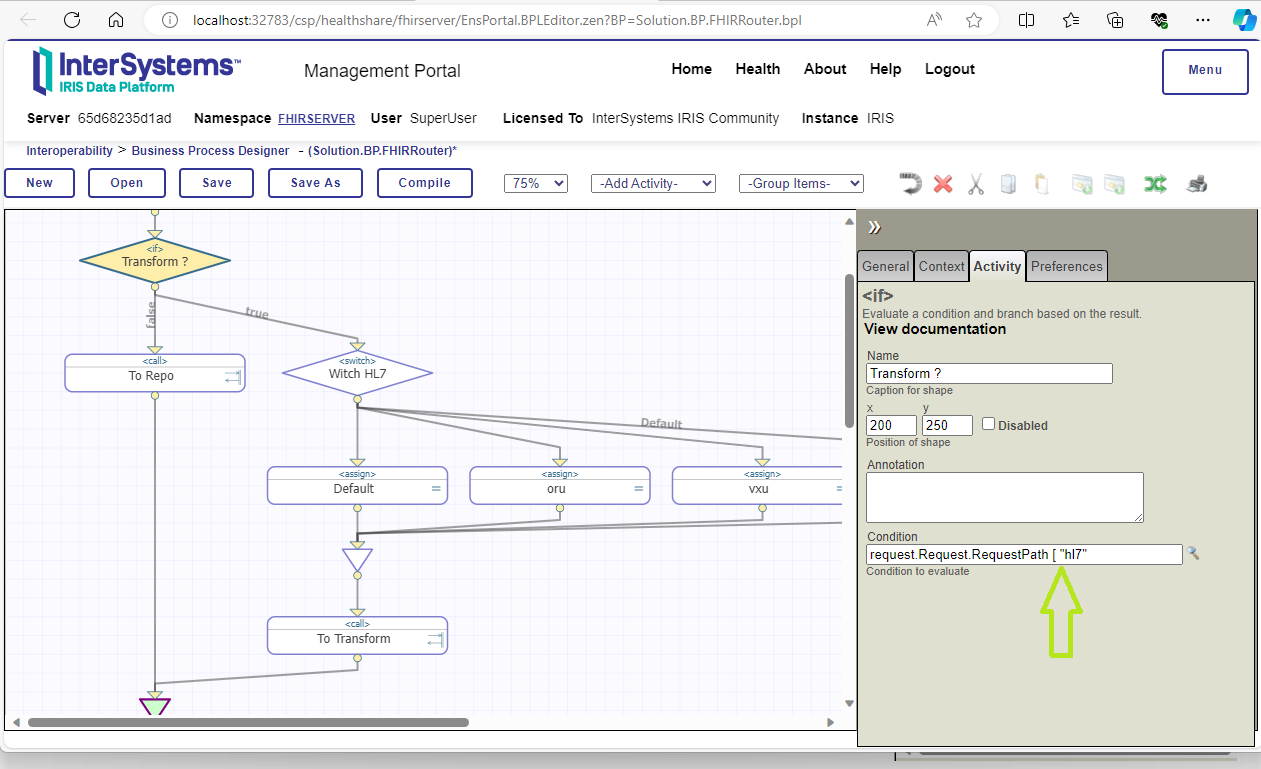
Task: Open the Preferences tab
Action: tap(1066, 266)
